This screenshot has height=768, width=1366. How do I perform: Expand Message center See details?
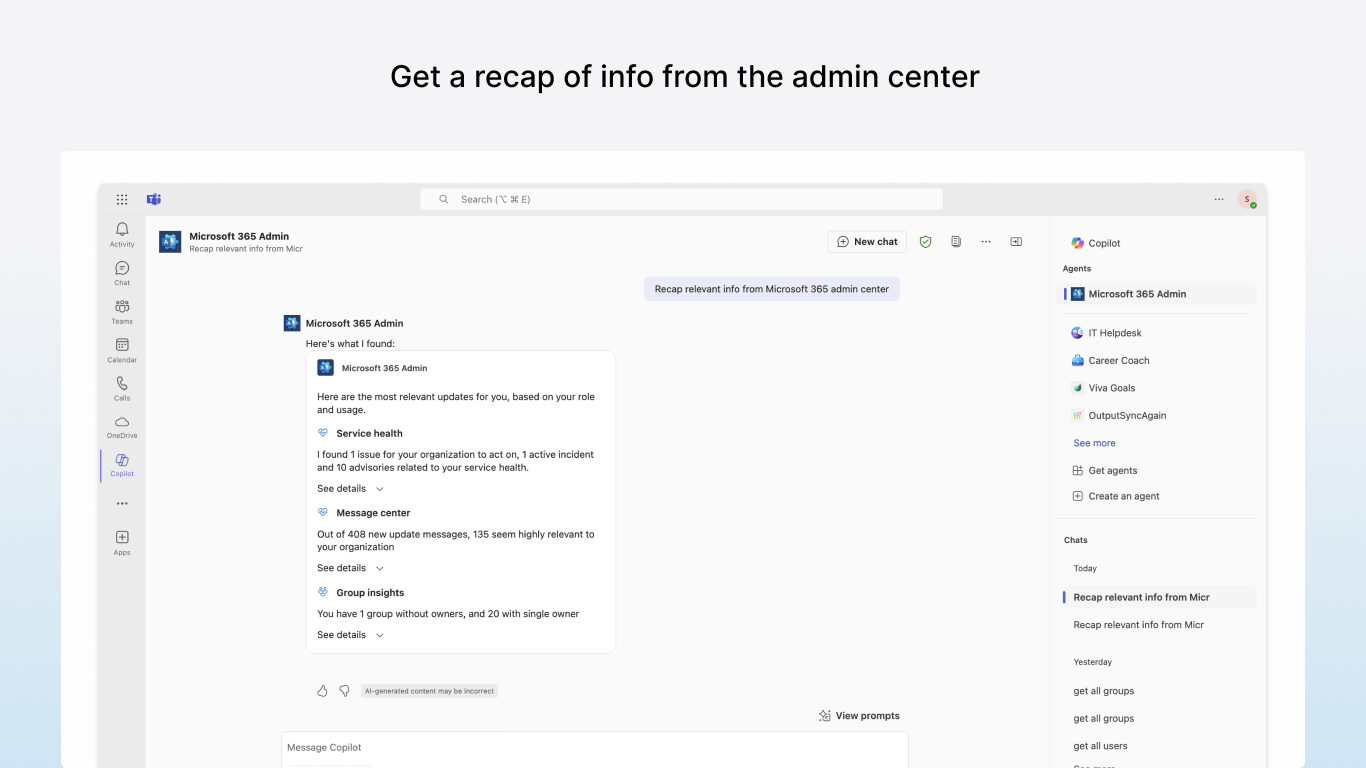351,568
